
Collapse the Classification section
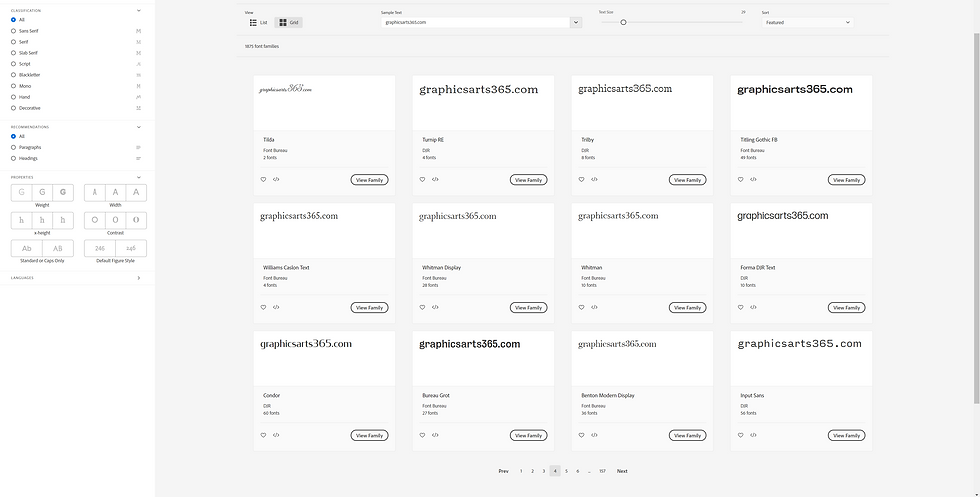[x=139, y=11]
